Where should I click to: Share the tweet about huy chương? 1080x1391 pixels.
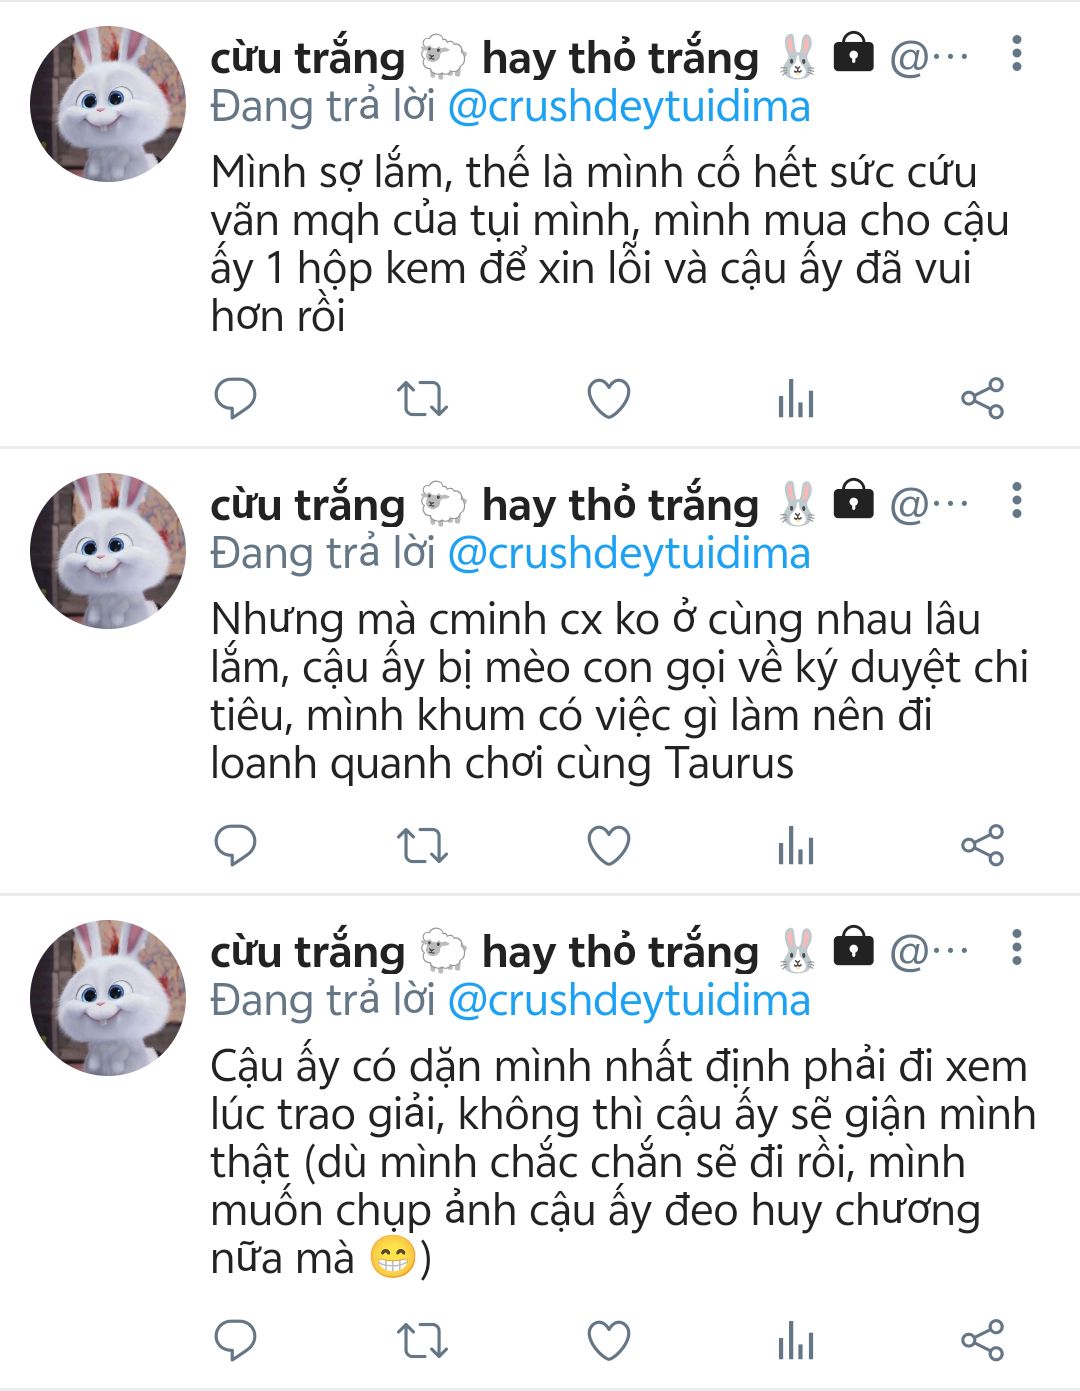[982, 1341]
